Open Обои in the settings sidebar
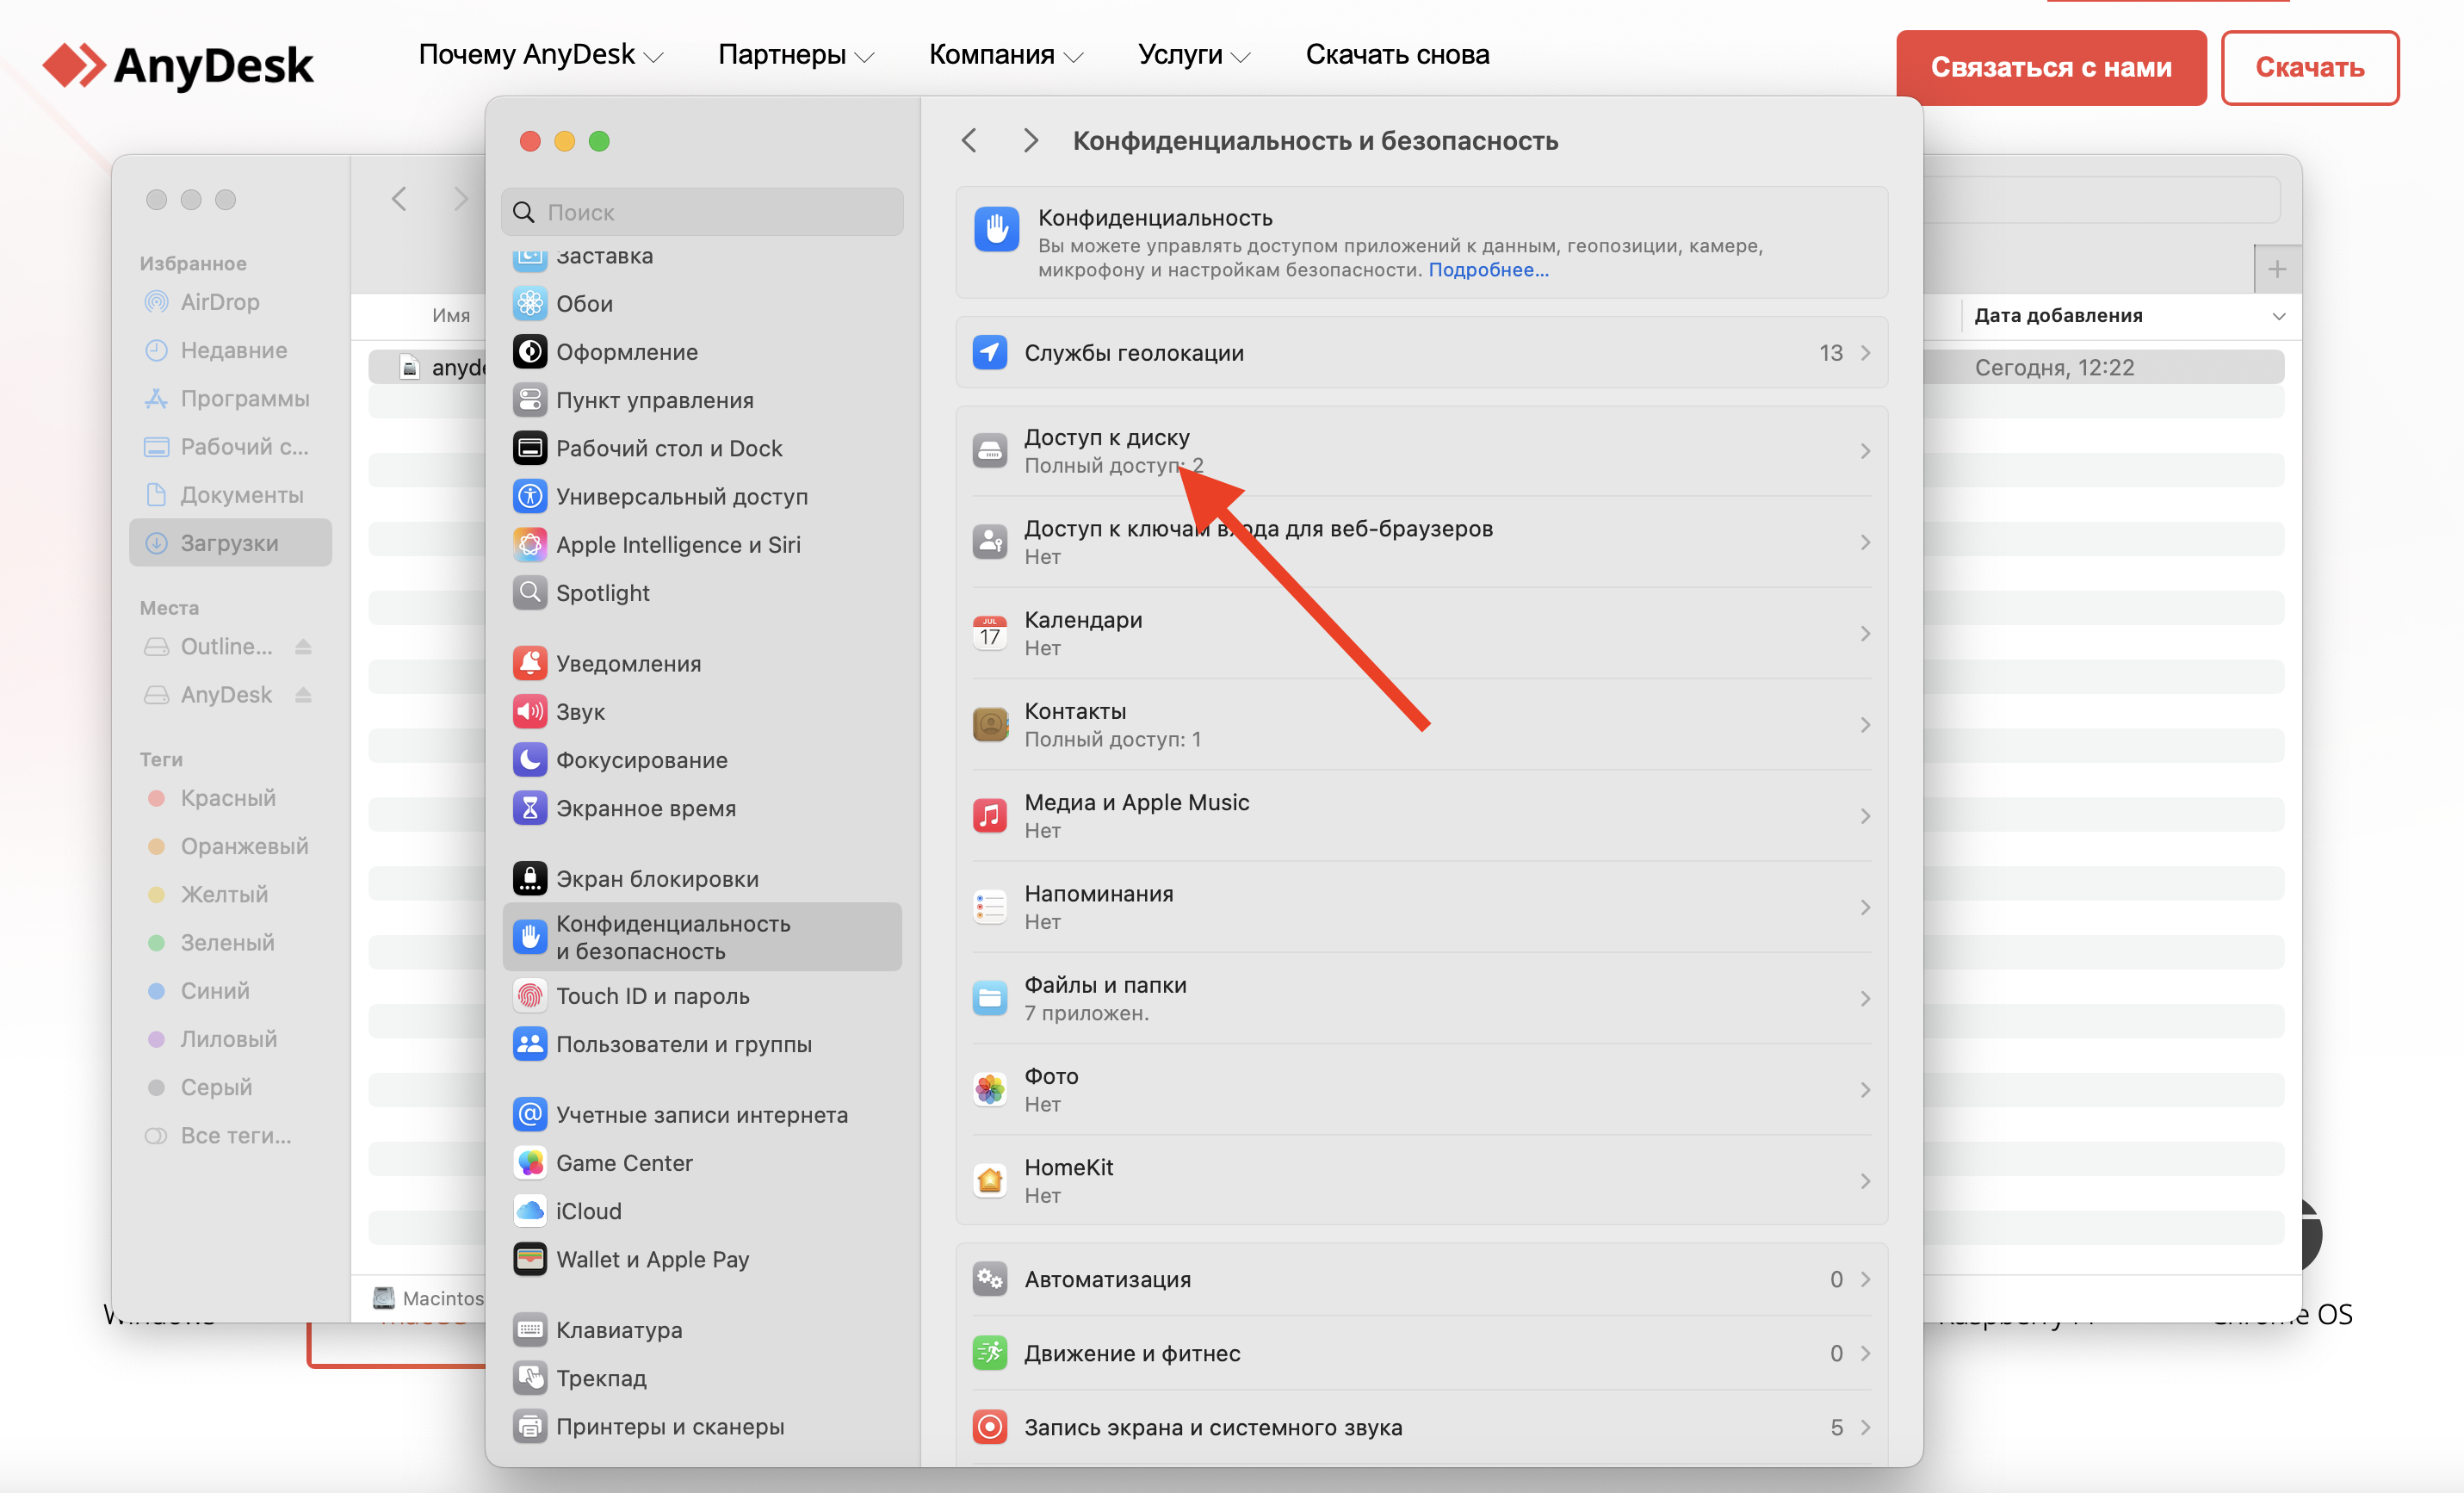The image size is (2464, 1493). pyautogui.click(x=703, y=304)
